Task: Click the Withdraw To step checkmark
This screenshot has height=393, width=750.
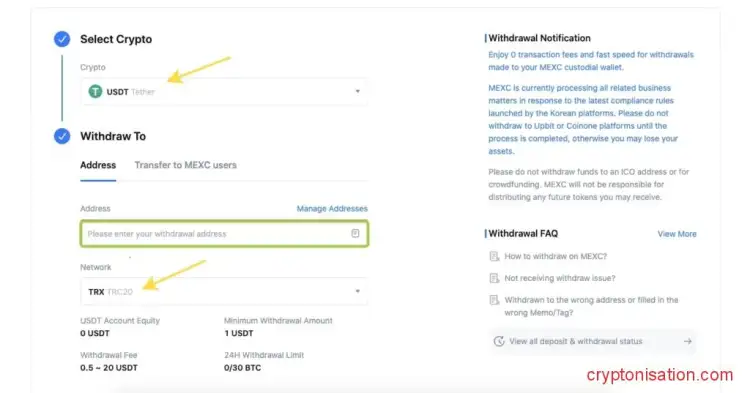Action: pyautogui.click(x=62, y=136)
